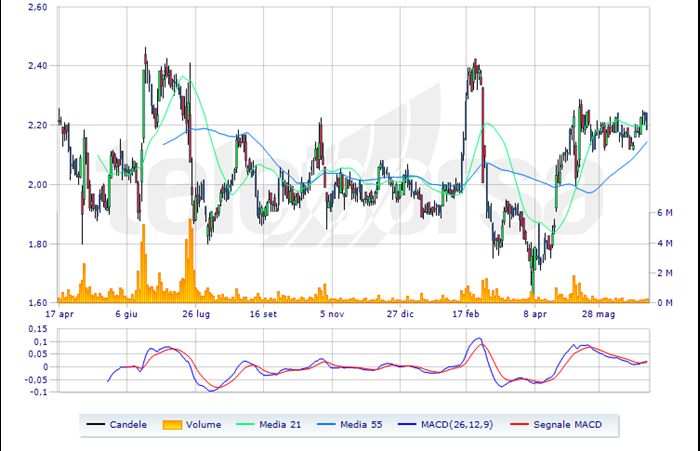Screen dimensions: 700x451
Task: Click the 2,00 price axis label
Action: click(38, 184)
